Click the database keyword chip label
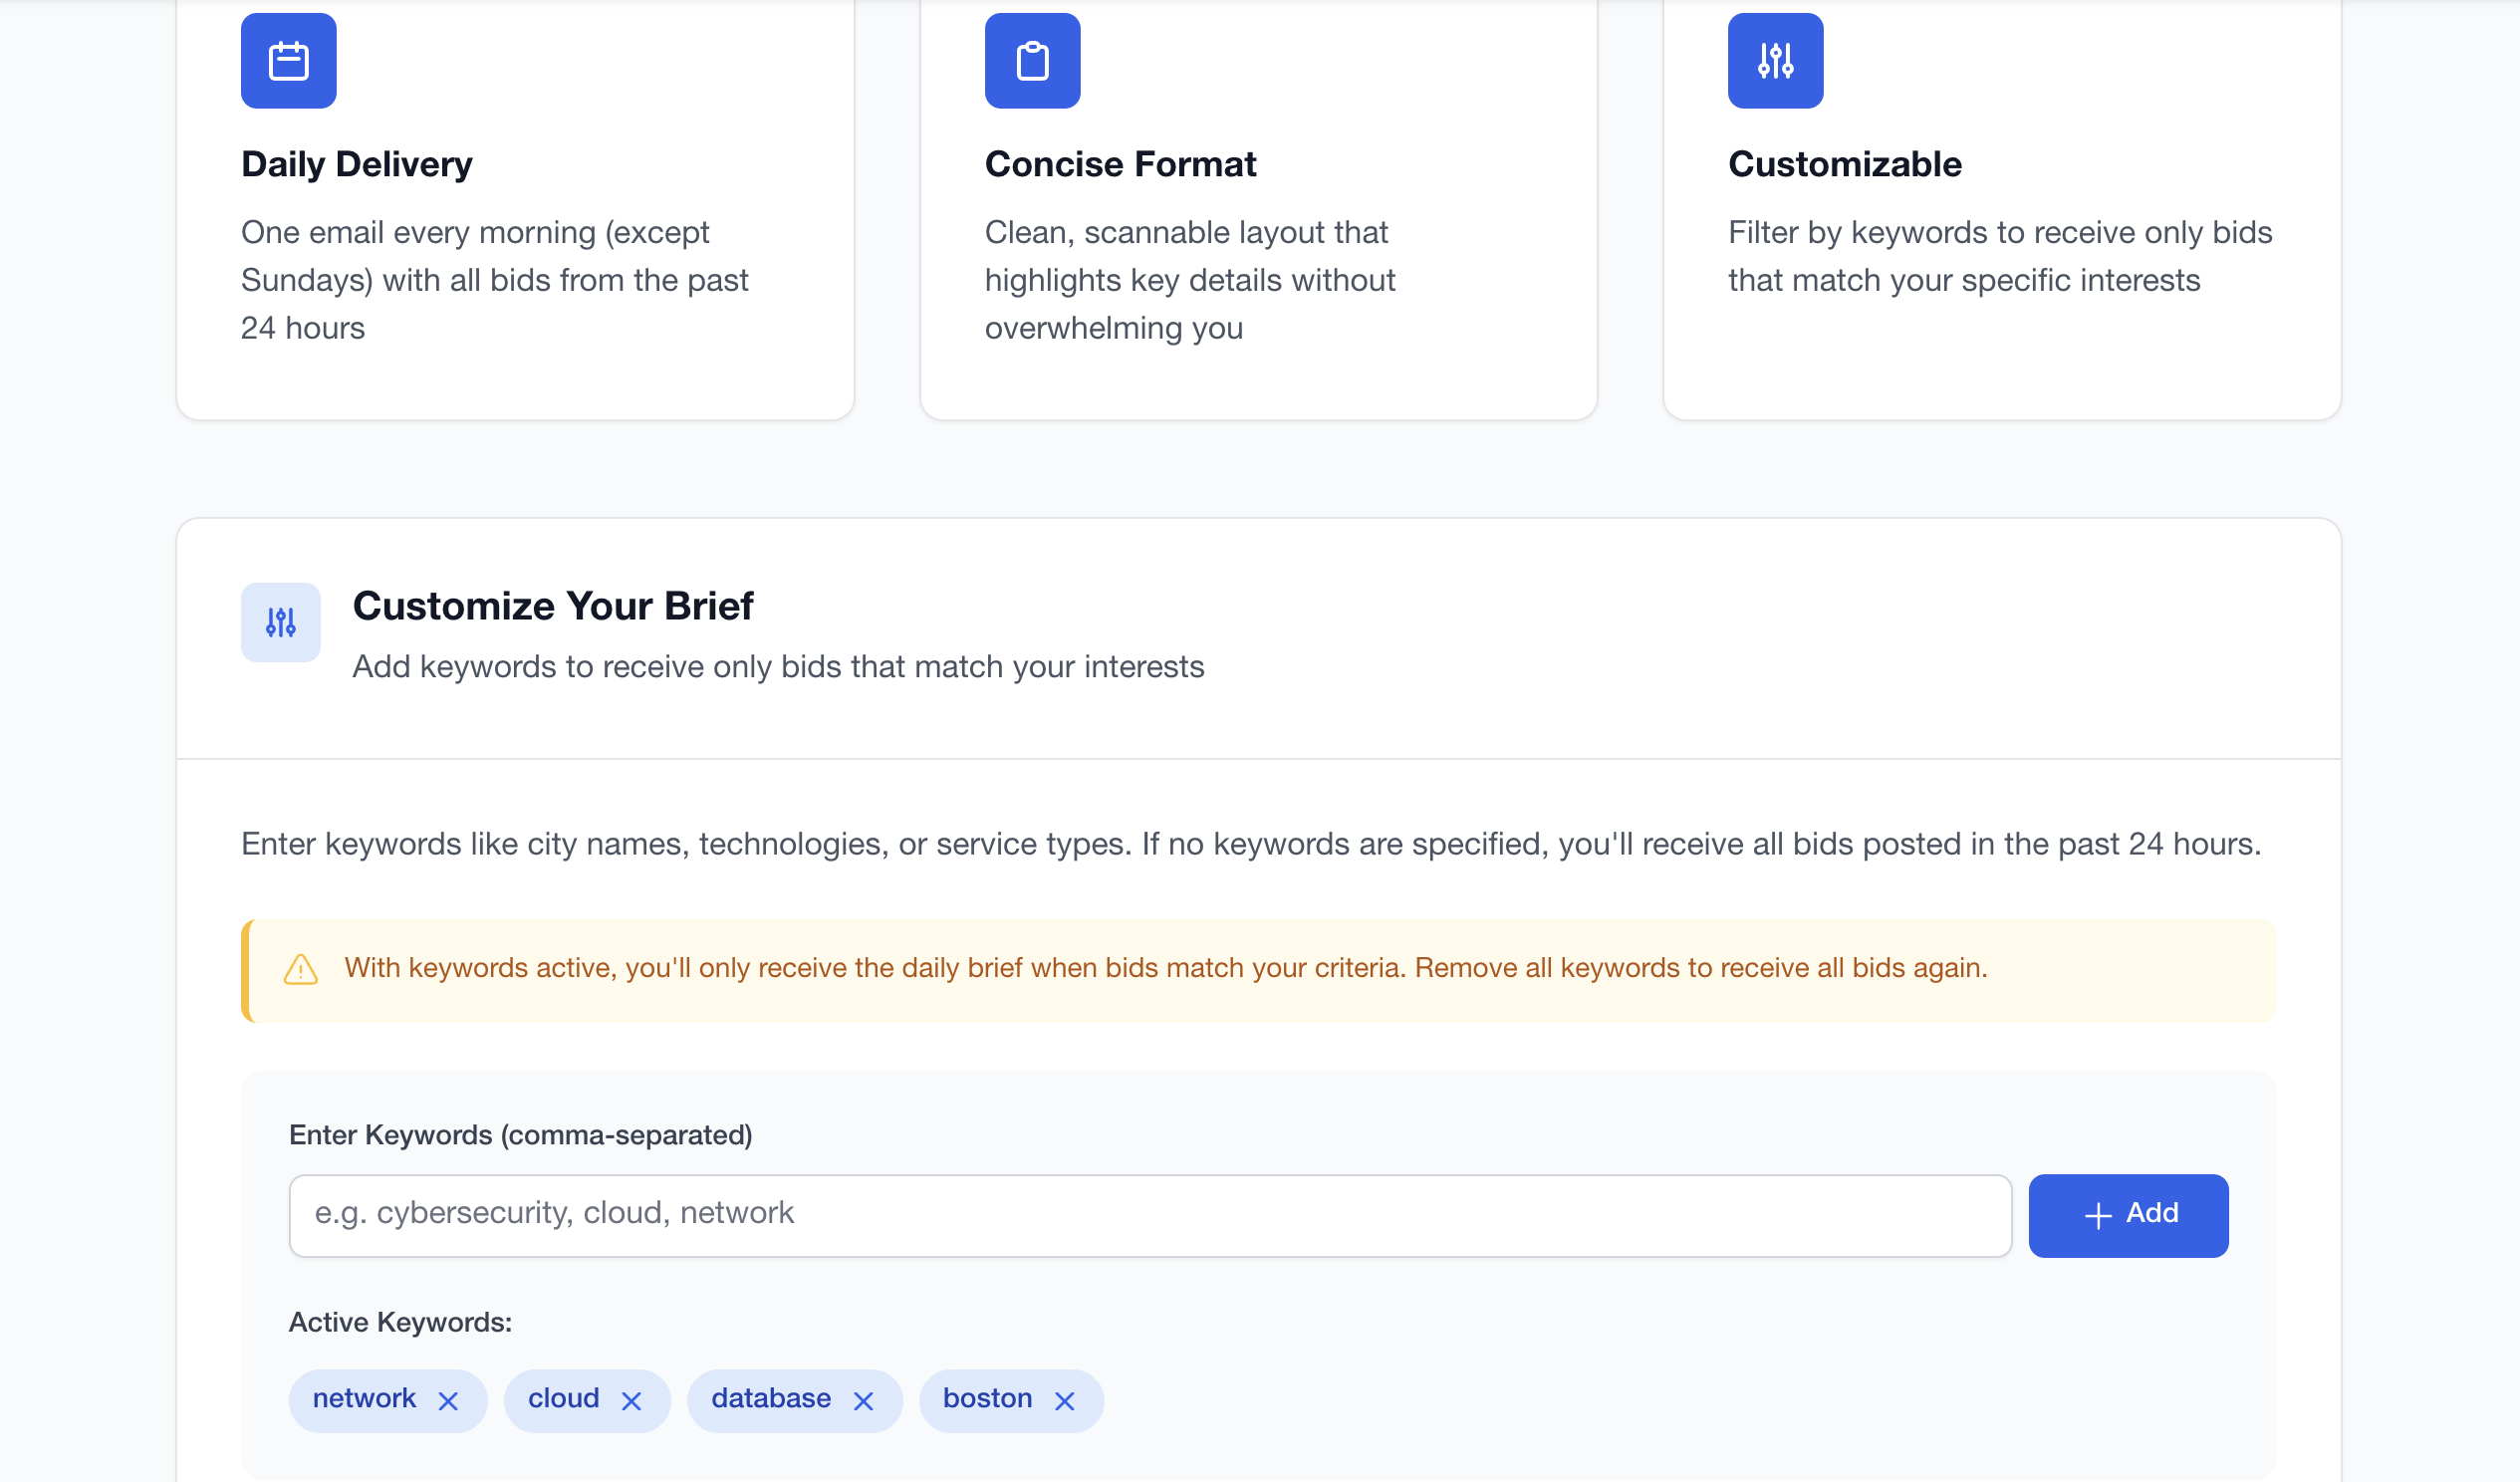The height and width of the screenshot is (1482, 2520). (770, 1398)
